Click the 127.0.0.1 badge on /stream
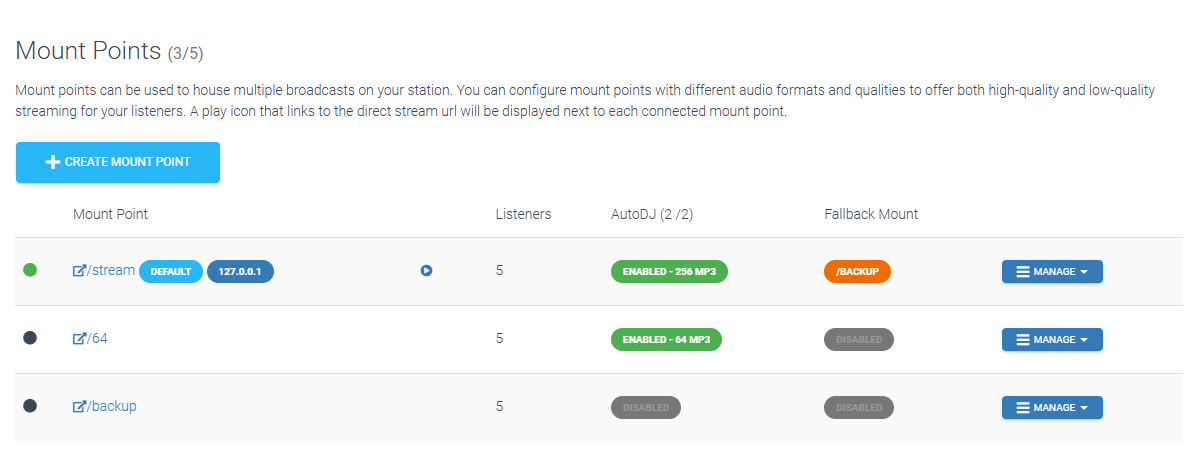The width and height of the screenshot is (1196, 472). click(240, 271)
